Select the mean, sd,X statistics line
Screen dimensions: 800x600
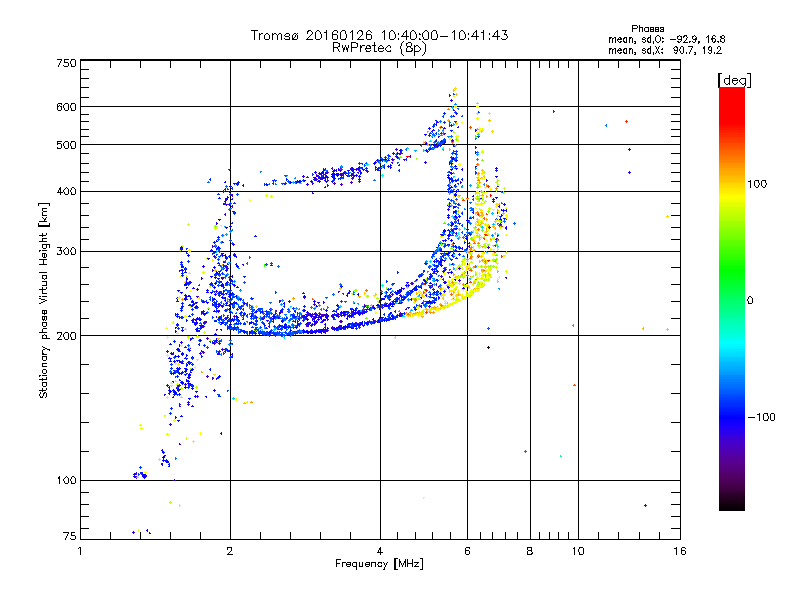click(650, 49)
